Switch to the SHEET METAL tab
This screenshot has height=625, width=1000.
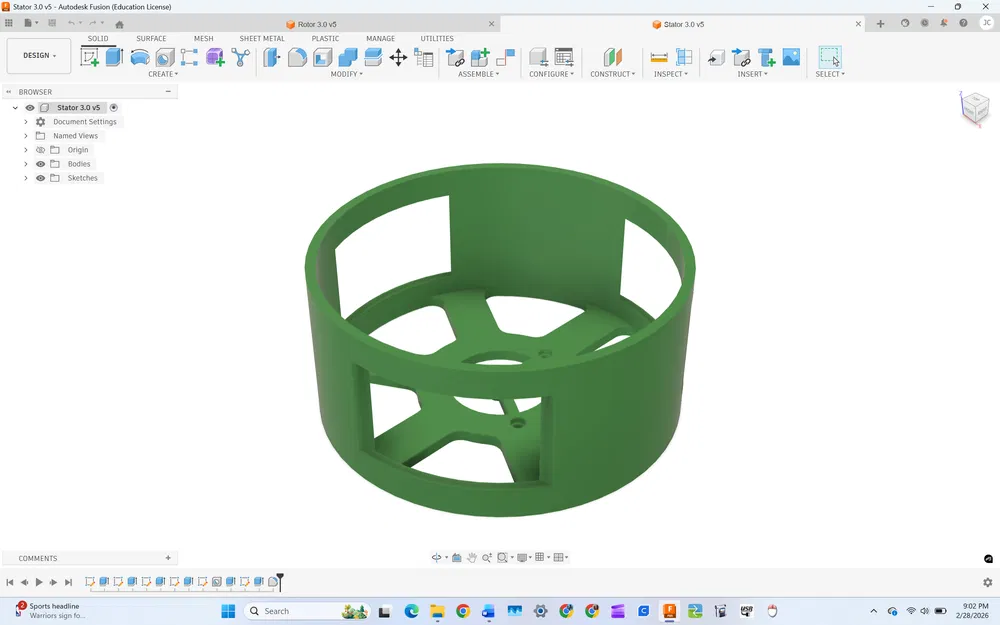(x=261, y=38)
